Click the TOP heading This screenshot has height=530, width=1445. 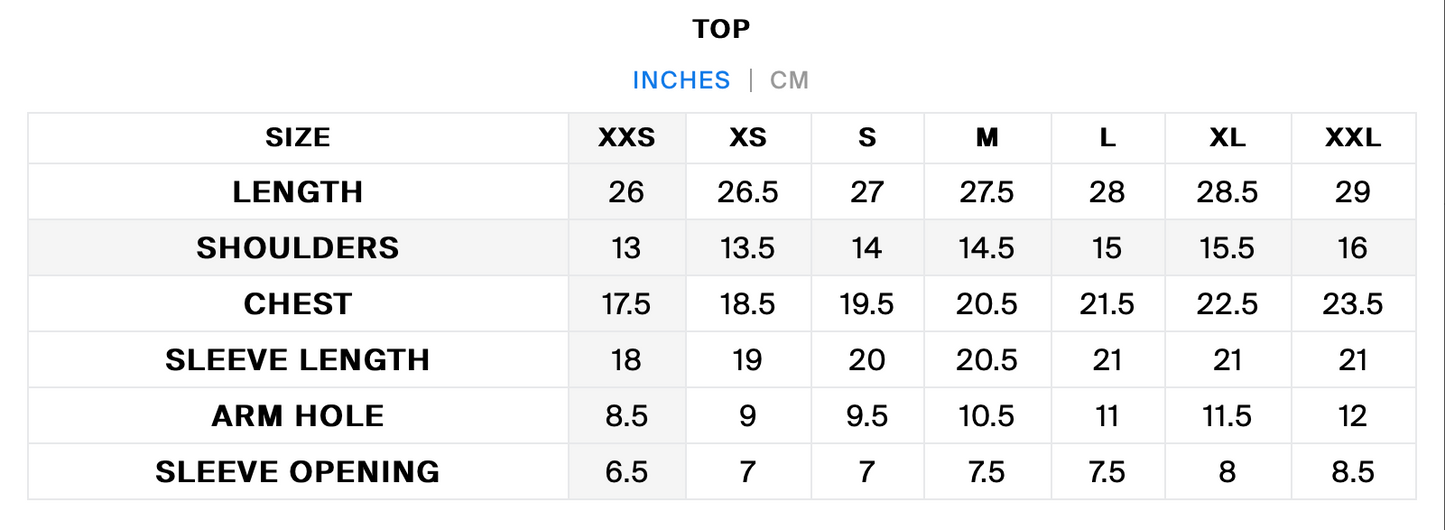click(x=721, y=29)
